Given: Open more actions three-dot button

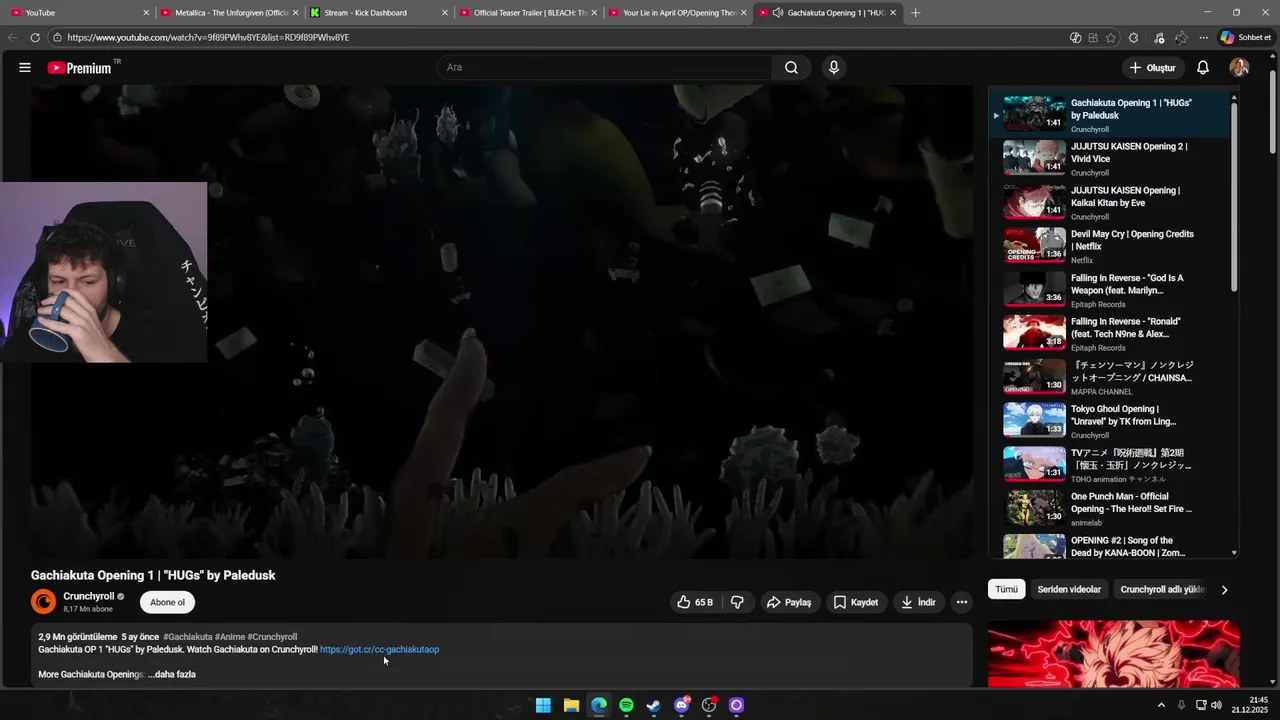Looking at the screenshot, I should (x=961, y=602).
